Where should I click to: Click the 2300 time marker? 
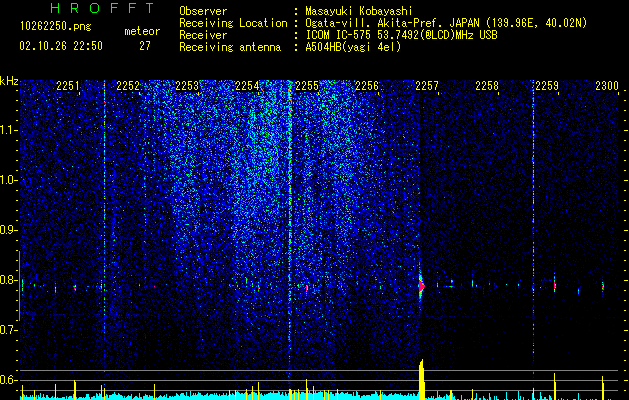click(607, 86)
